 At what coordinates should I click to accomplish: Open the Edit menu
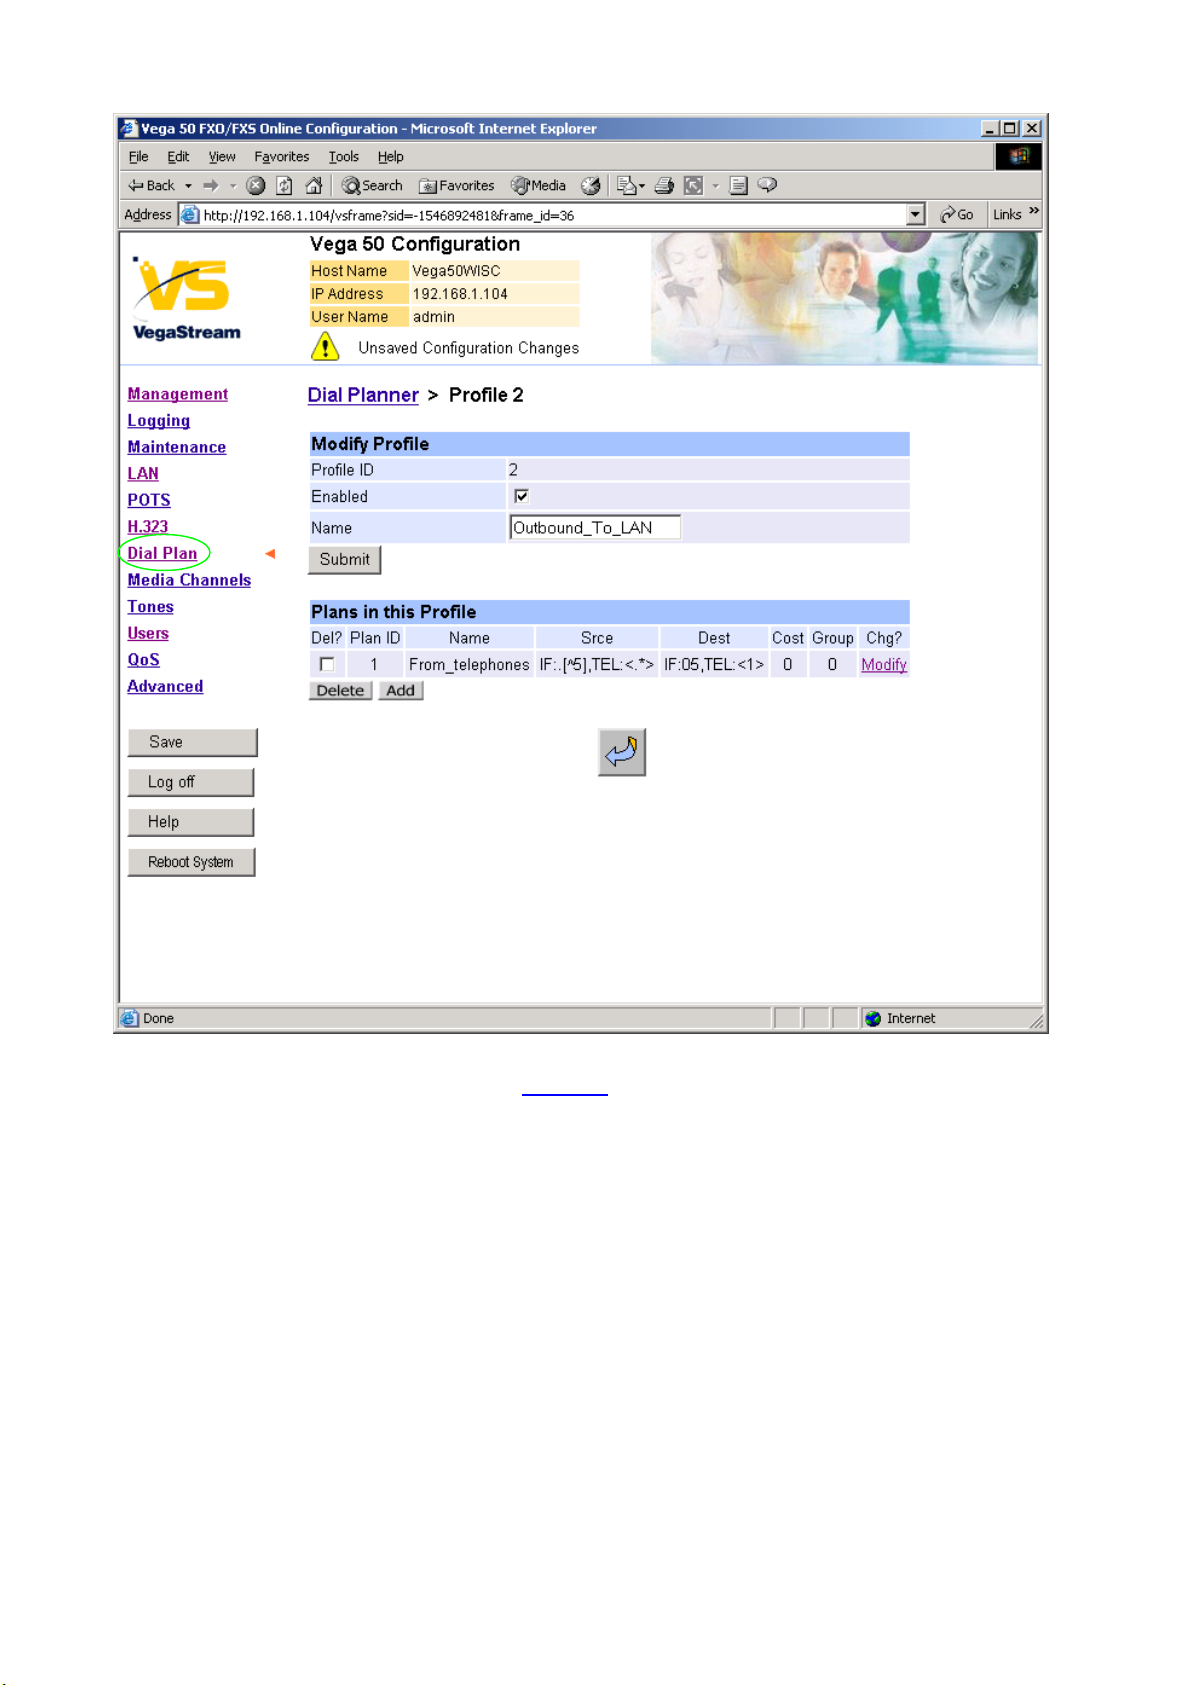coord(178,156)
